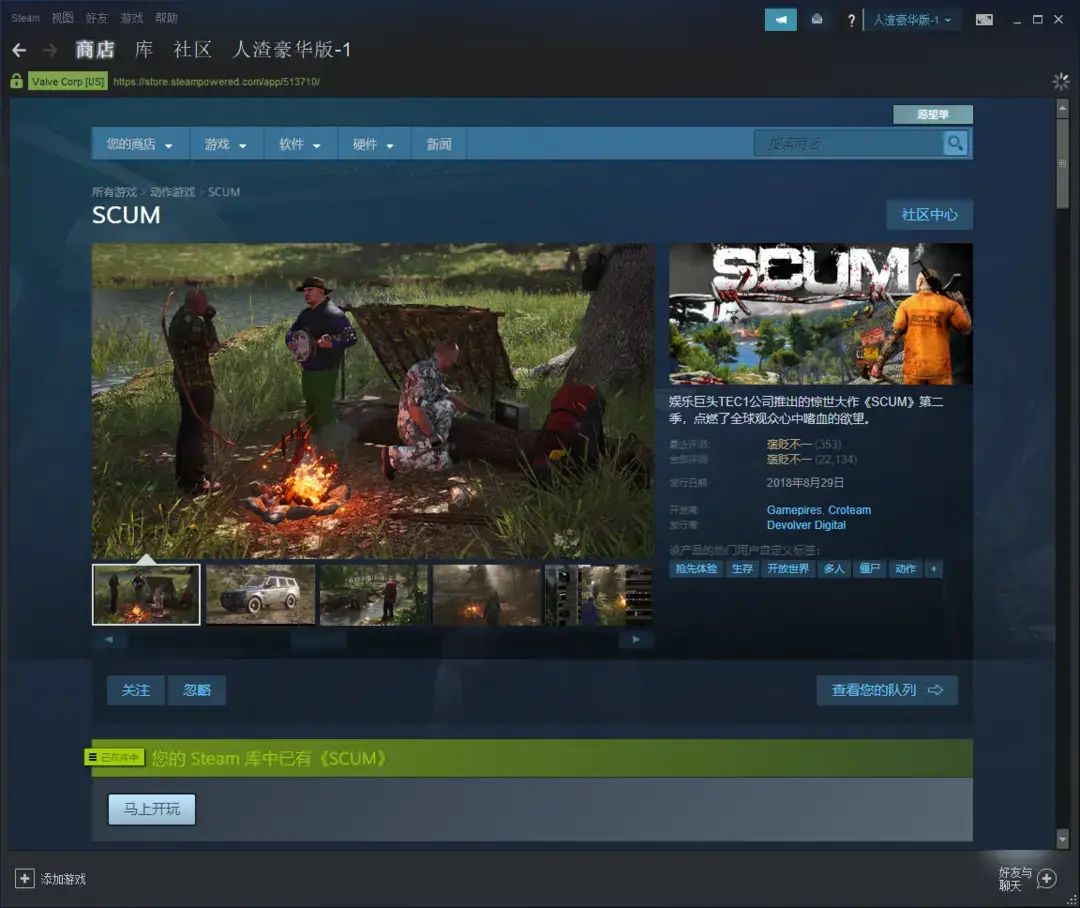Select the 动作 tag
Screen dimensions: 1080x908
click(x=905, y=568)
